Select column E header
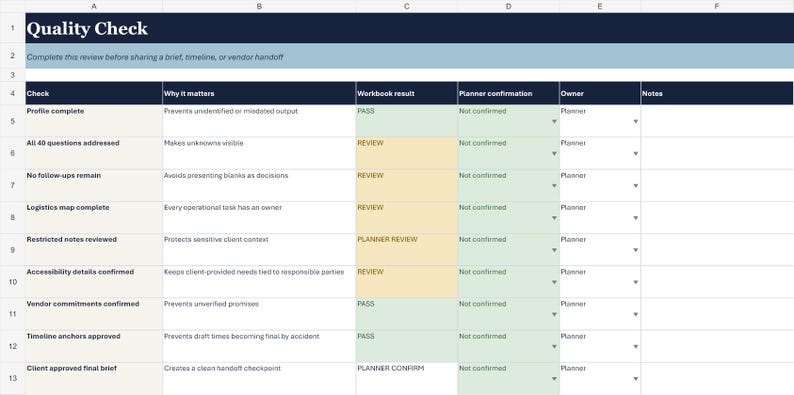Screen dimensions: 794x395 coord(600,6)
